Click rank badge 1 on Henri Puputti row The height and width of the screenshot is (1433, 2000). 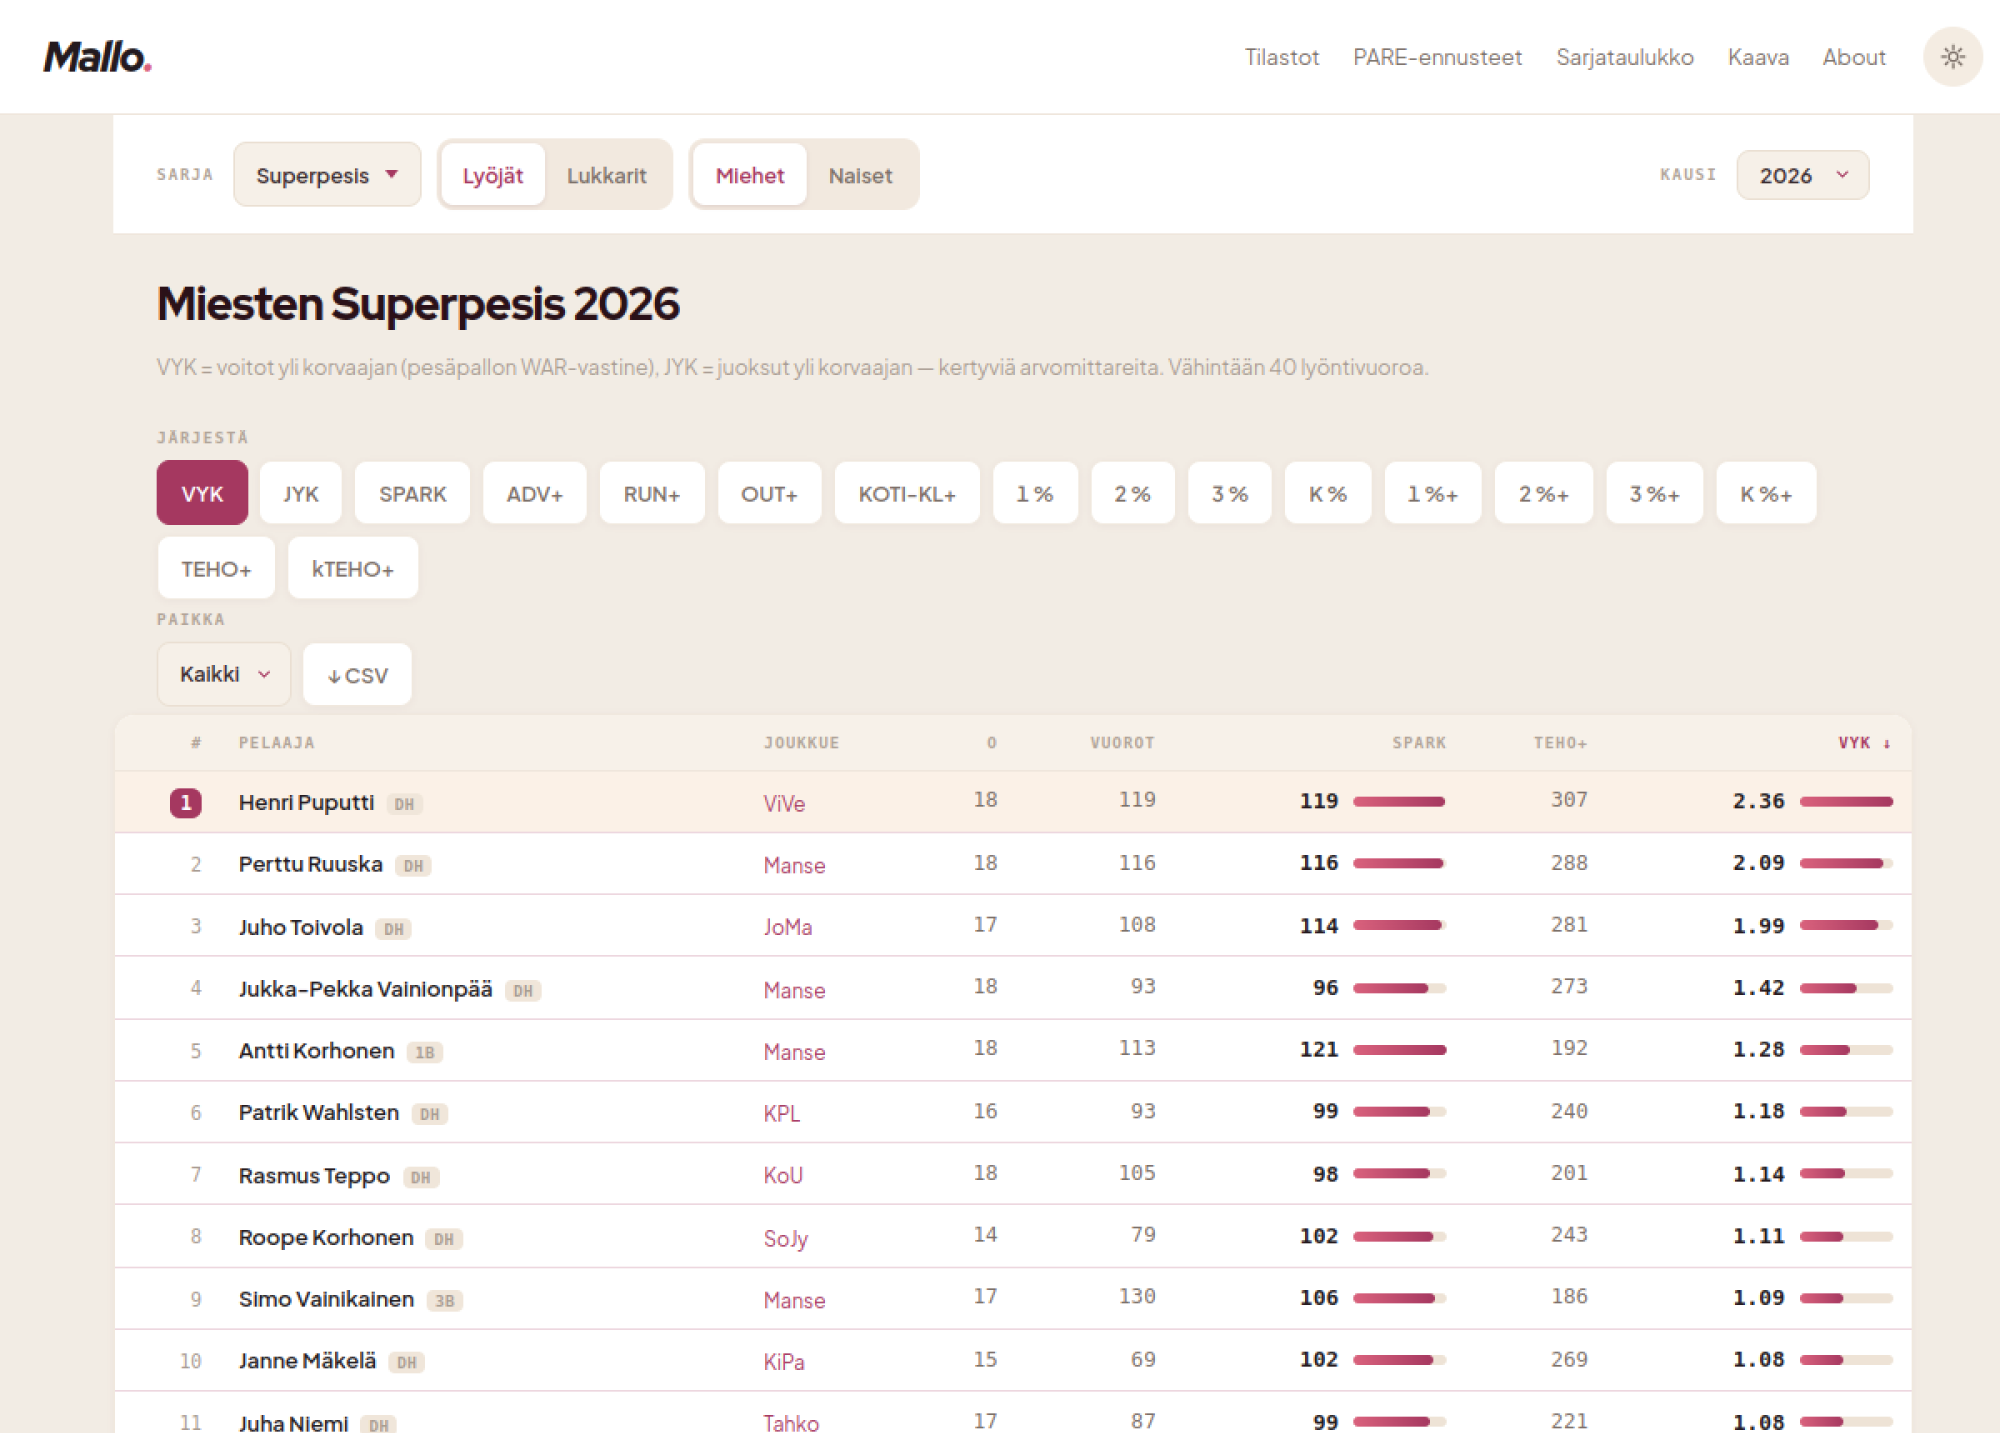coord(186,802)
